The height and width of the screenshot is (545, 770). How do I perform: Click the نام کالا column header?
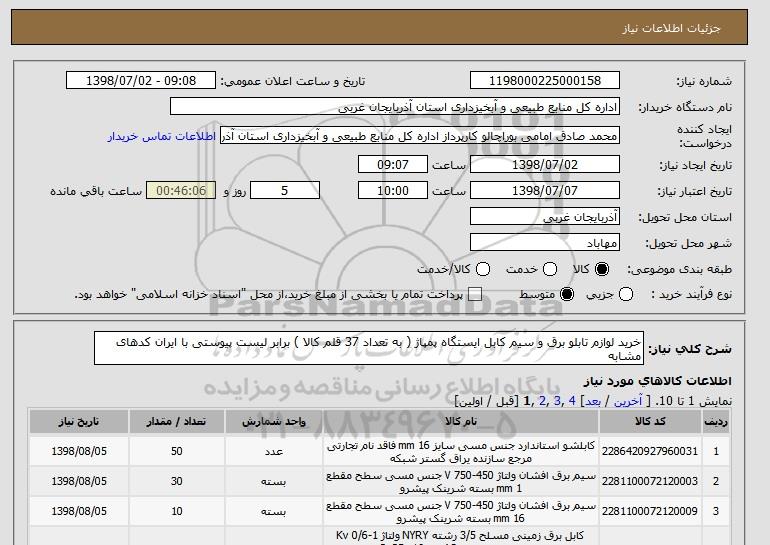point(461,422)
